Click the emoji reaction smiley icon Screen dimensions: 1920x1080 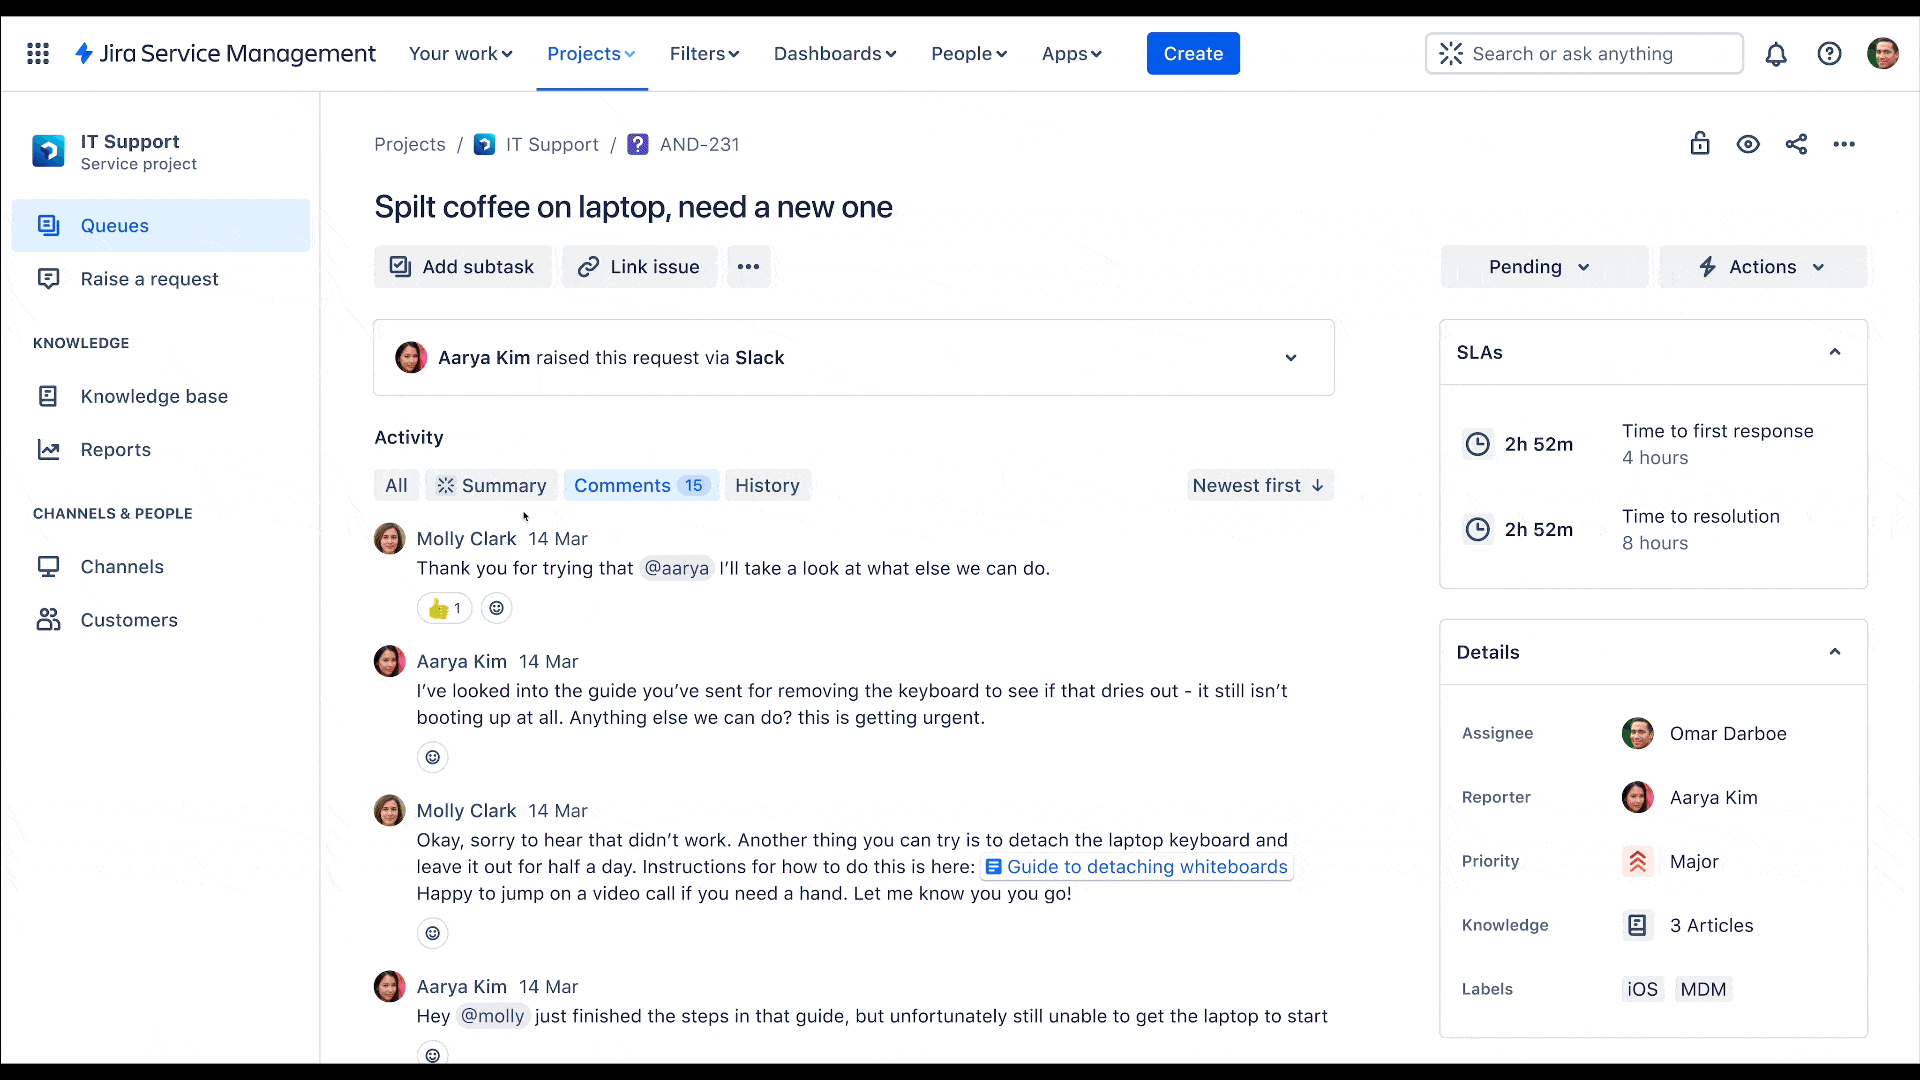[x=496, y=608]
